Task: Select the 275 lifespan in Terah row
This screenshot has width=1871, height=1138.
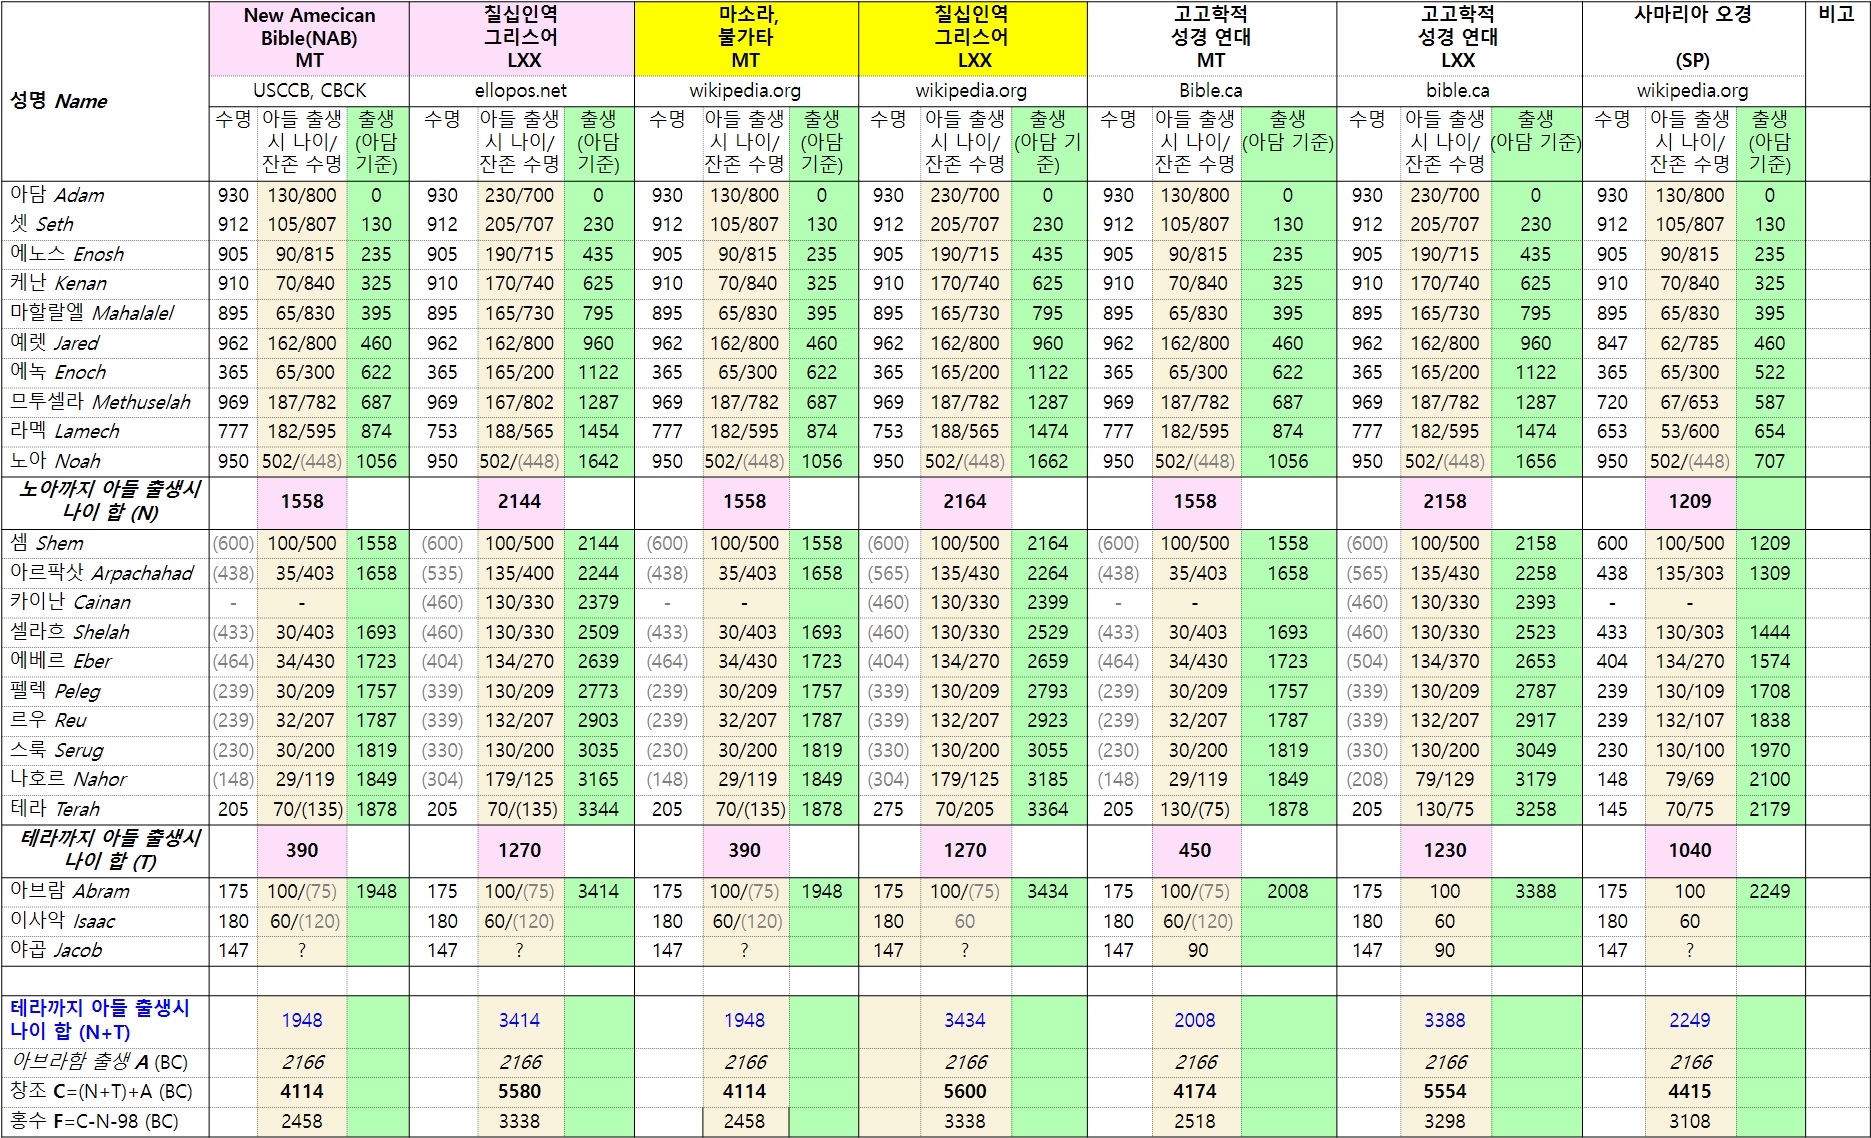Action: click(888, 809)
